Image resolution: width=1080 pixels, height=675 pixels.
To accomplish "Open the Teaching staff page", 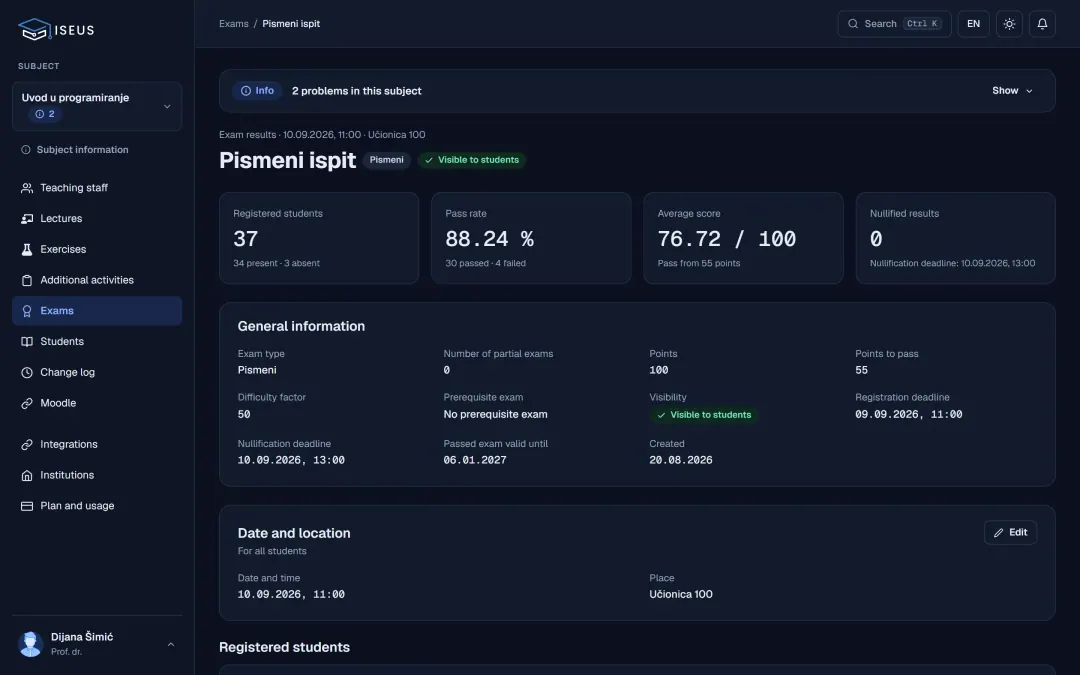I will point(97,188).
